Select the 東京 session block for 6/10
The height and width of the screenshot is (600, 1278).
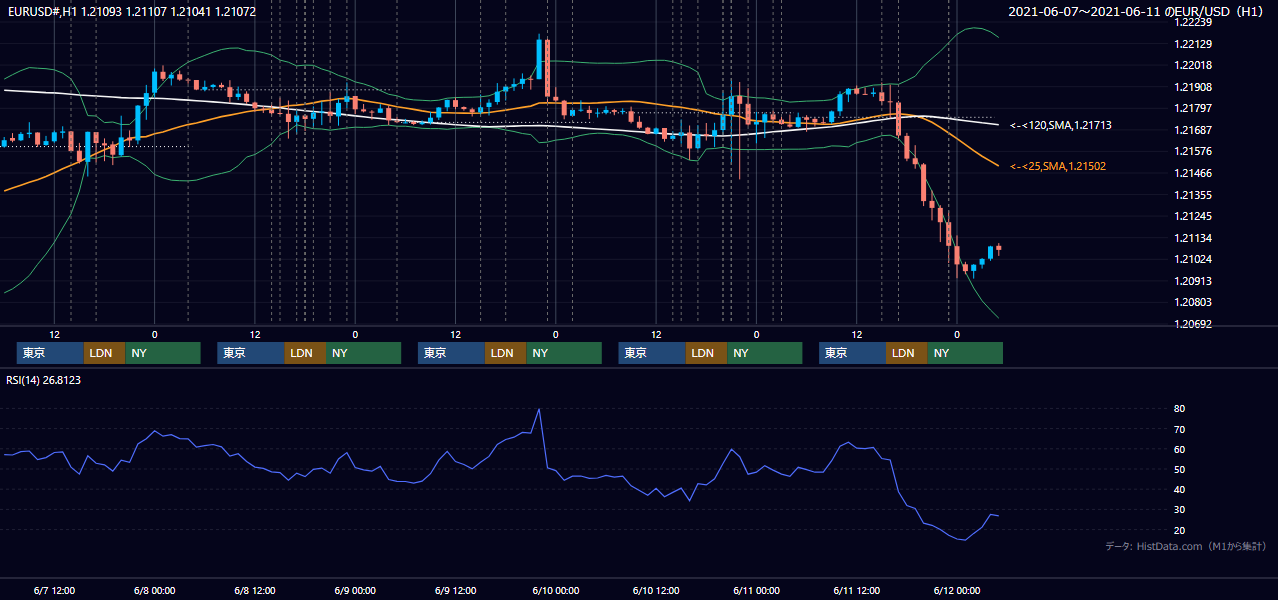[652, 353]
